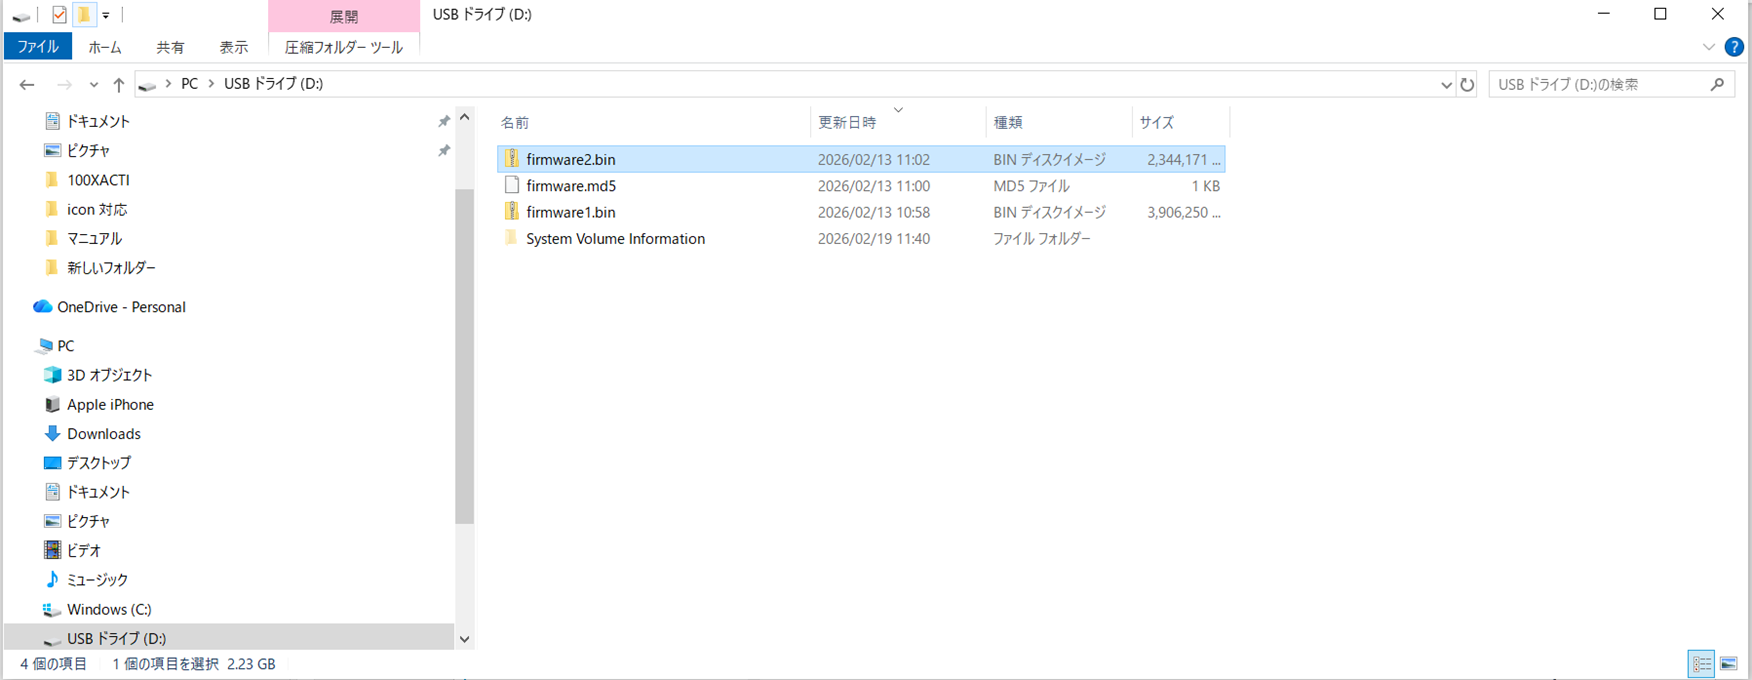Sort by the サイズ column header
The height and width of the screenshot is (680, 1752).
coord(1157,122)
